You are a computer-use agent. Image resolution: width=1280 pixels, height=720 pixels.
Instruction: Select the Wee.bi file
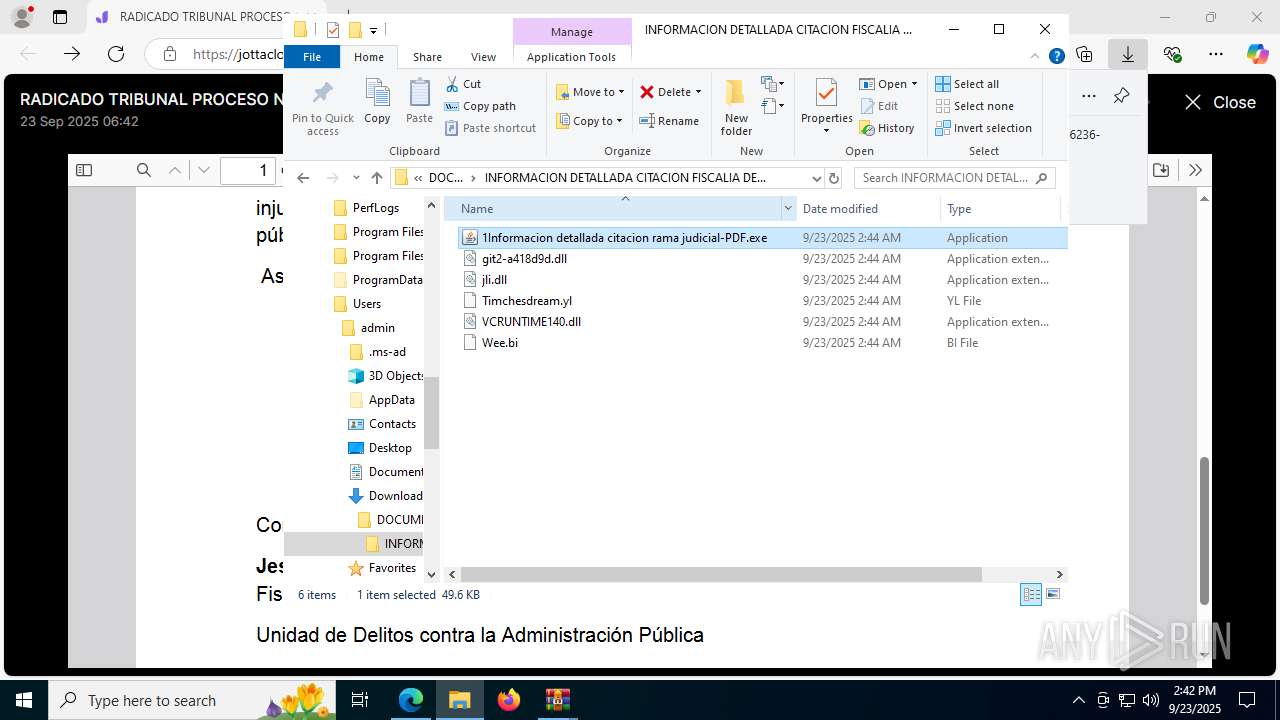[x=500, y=343]
